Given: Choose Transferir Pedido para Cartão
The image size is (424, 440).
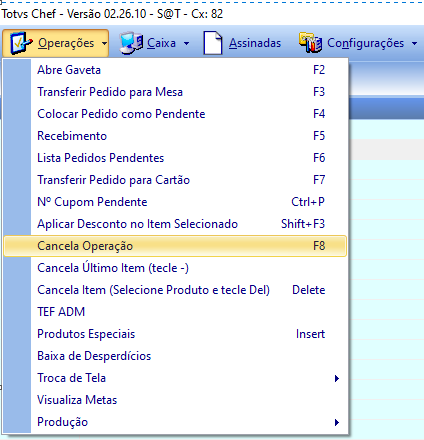Looking at the screenshot, I should pos(175,180).
